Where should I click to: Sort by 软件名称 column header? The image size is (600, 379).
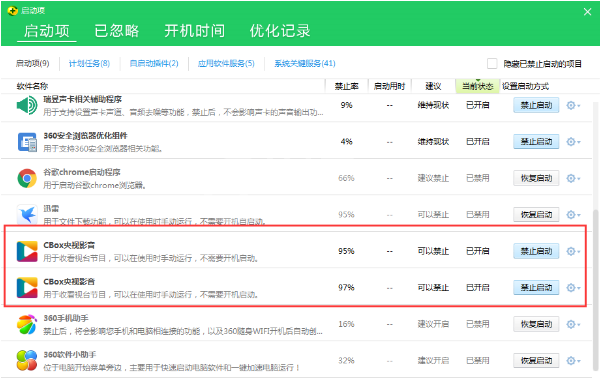[33, 87]
